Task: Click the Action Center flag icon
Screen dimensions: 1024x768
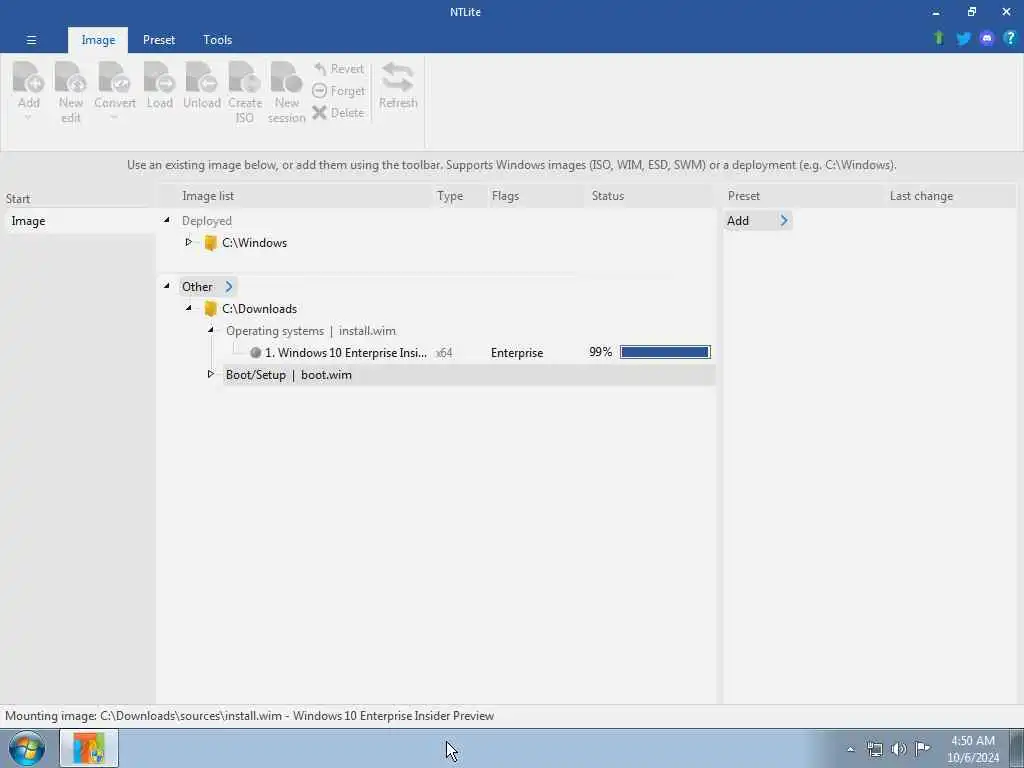Action: click(922, 748)
